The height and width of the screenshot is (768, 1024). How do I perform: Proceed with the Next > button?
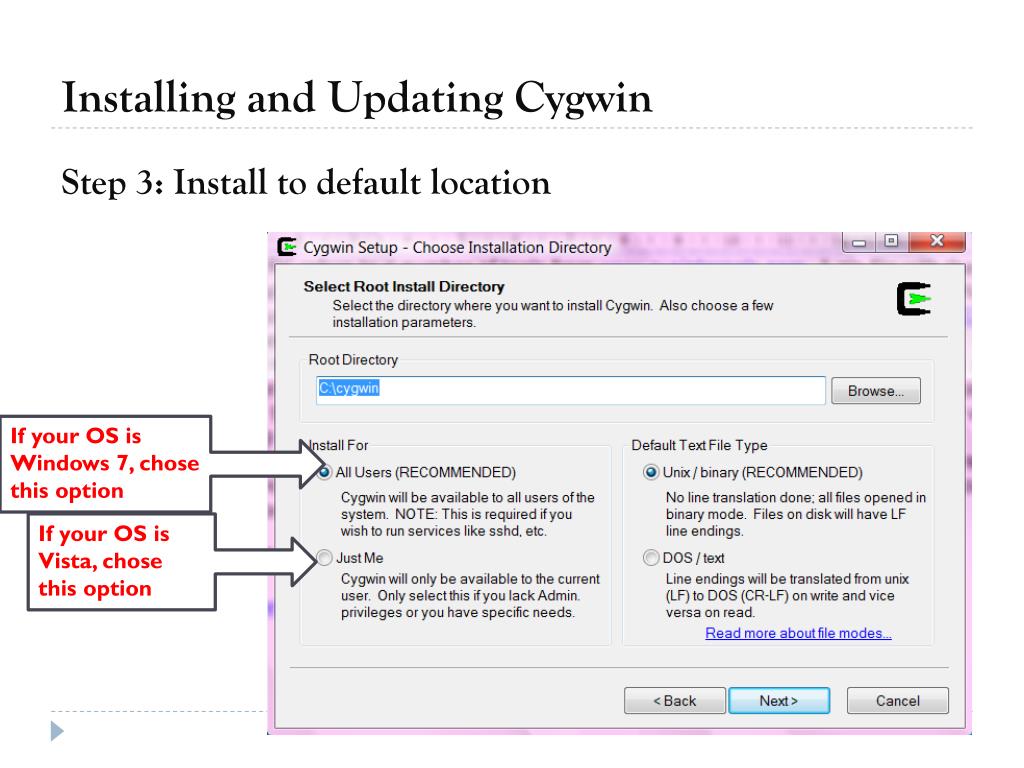click(779, 701)
